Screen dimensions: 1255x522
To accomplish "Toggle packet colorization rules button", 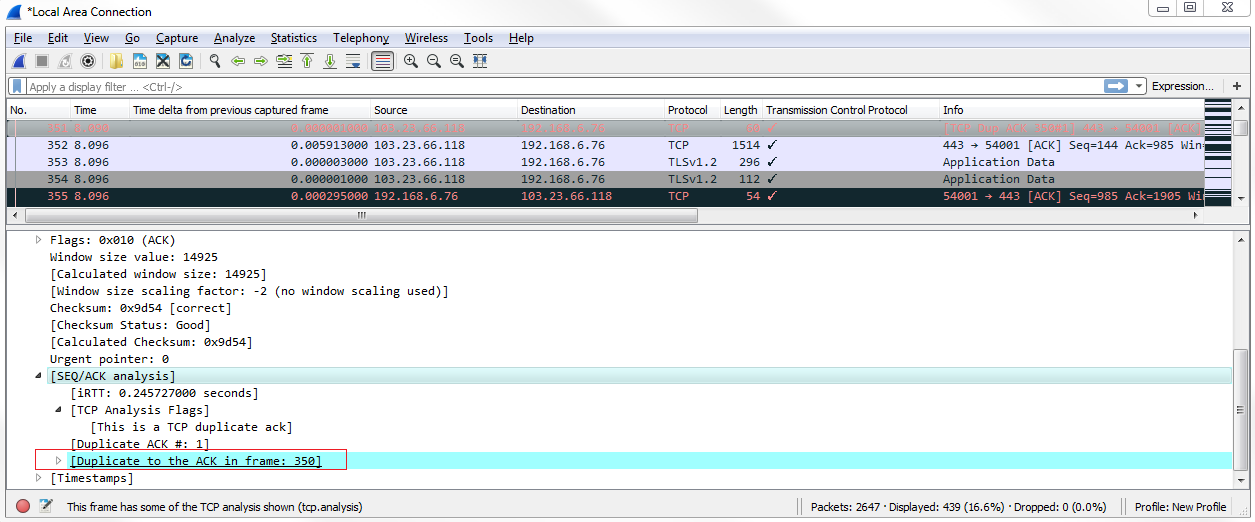I will click(x=382, y=61).
